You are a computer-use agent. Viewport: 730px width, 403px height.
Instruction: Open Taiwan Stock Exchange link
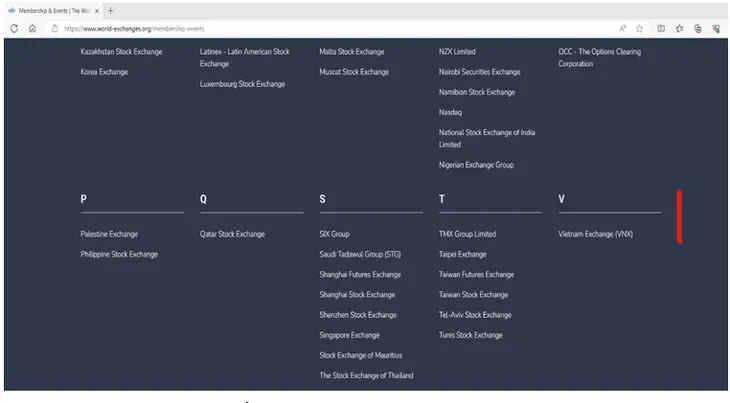click(x=473, y=295)
